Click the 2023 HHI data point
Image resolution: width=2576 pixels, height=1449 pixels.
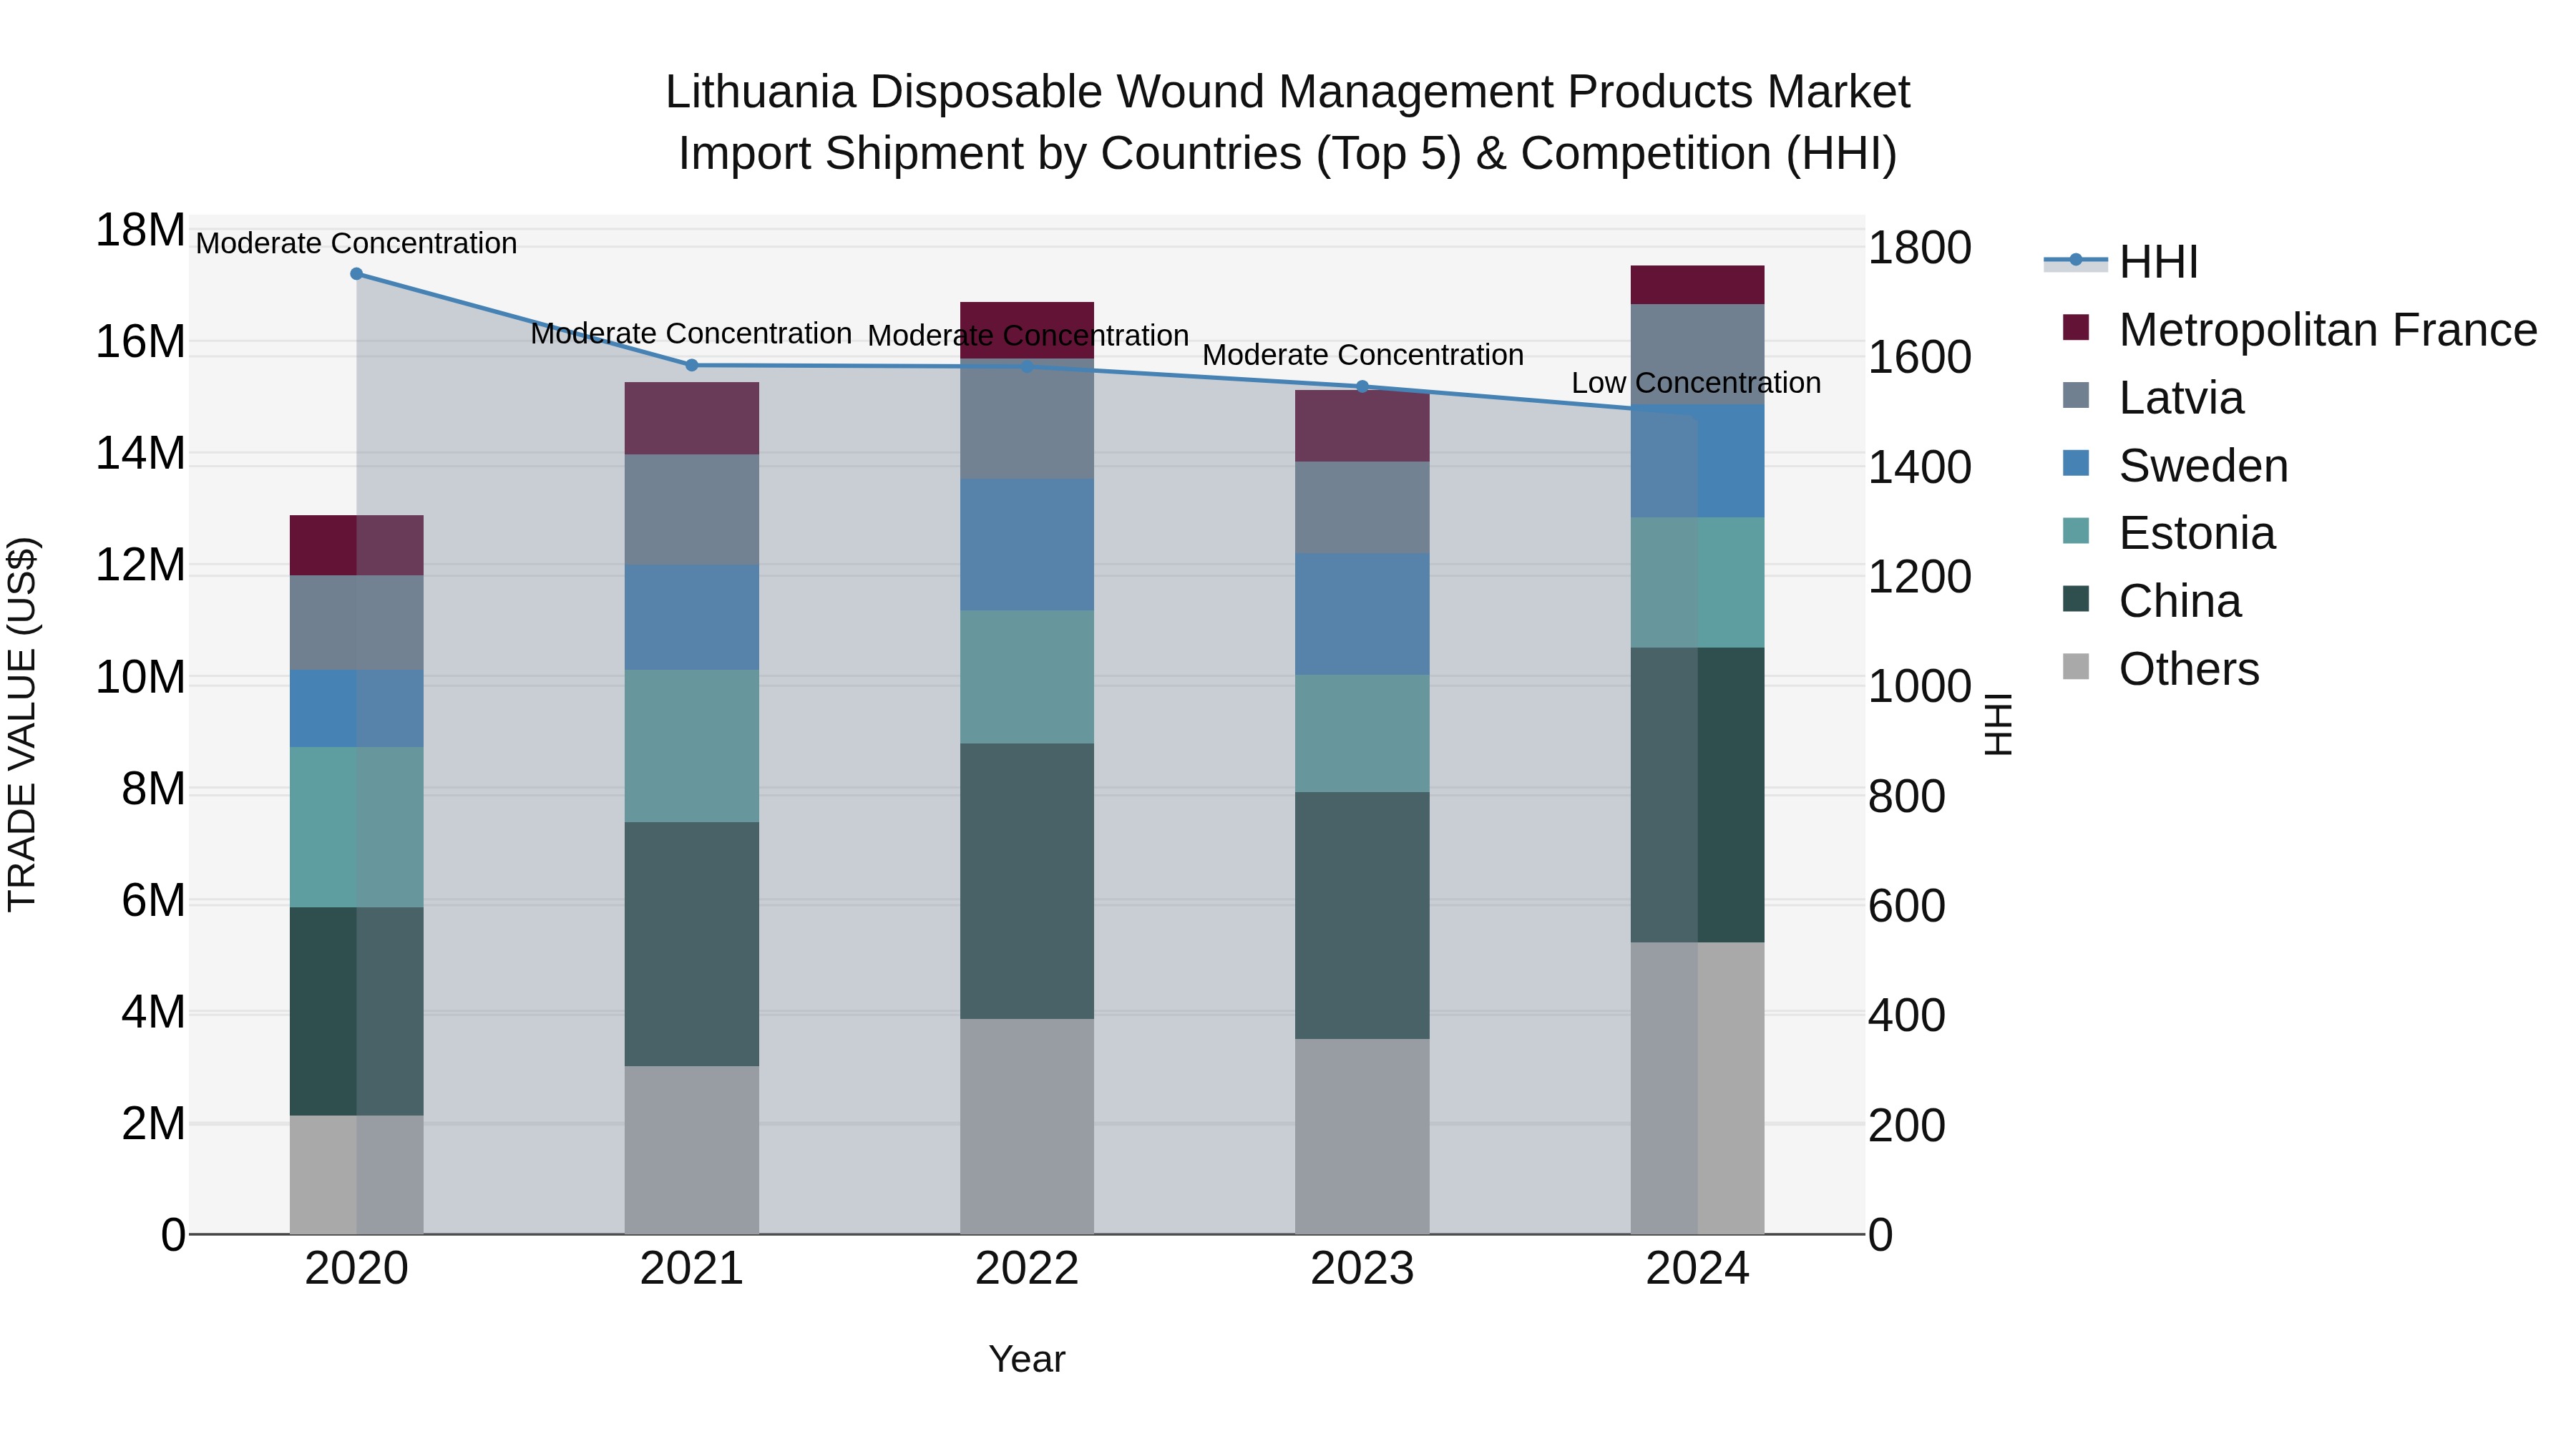1362,387
